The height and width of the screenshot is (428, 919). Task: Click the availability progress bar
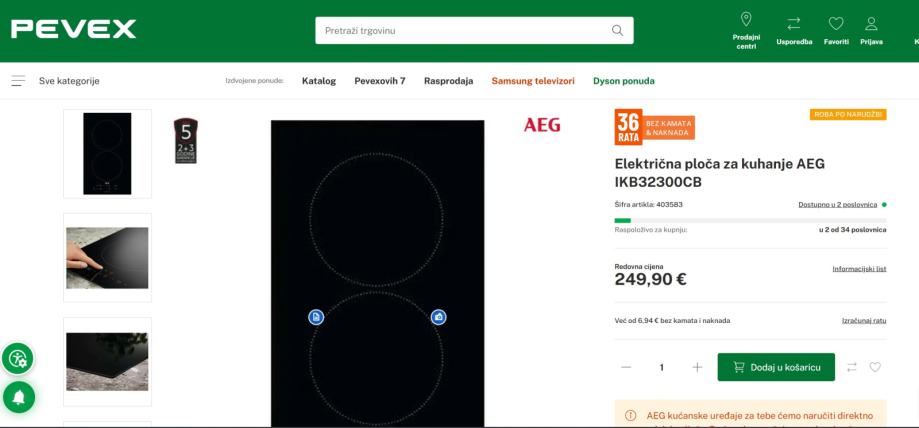(x=750, y=220)
